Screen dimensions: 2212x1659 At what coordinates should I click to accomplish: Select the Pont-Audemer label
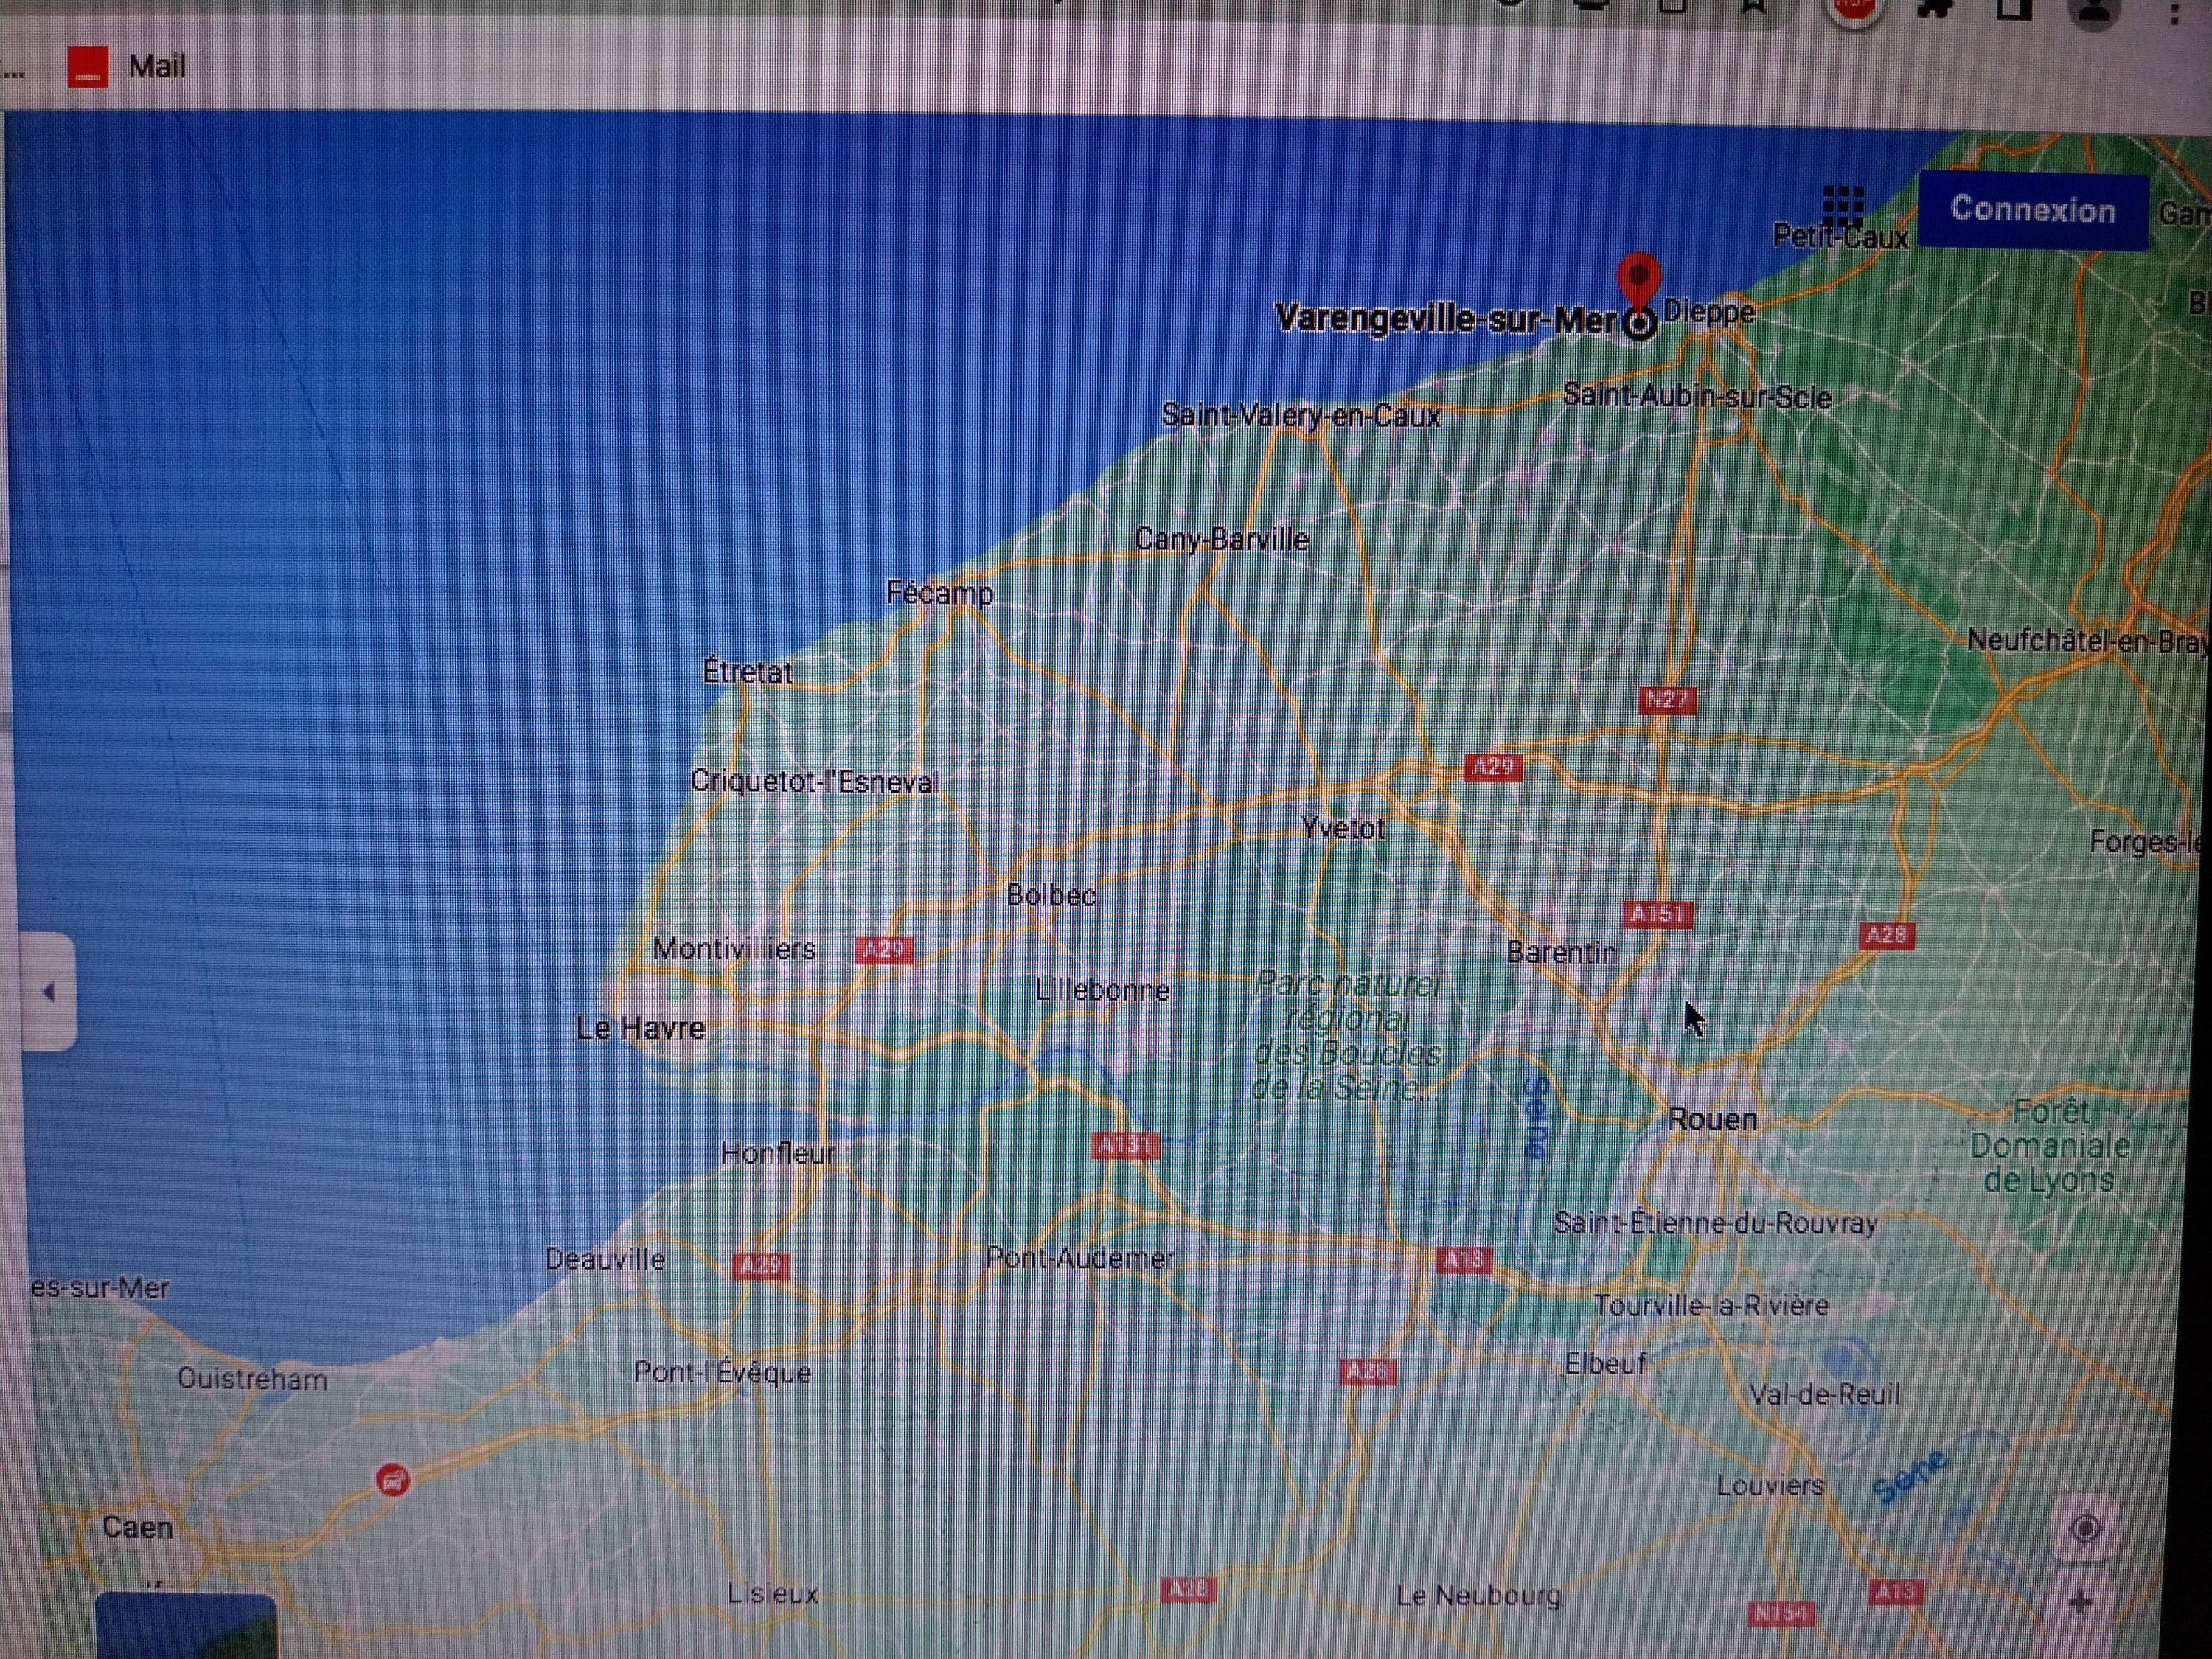(x=1080, y=1258)
